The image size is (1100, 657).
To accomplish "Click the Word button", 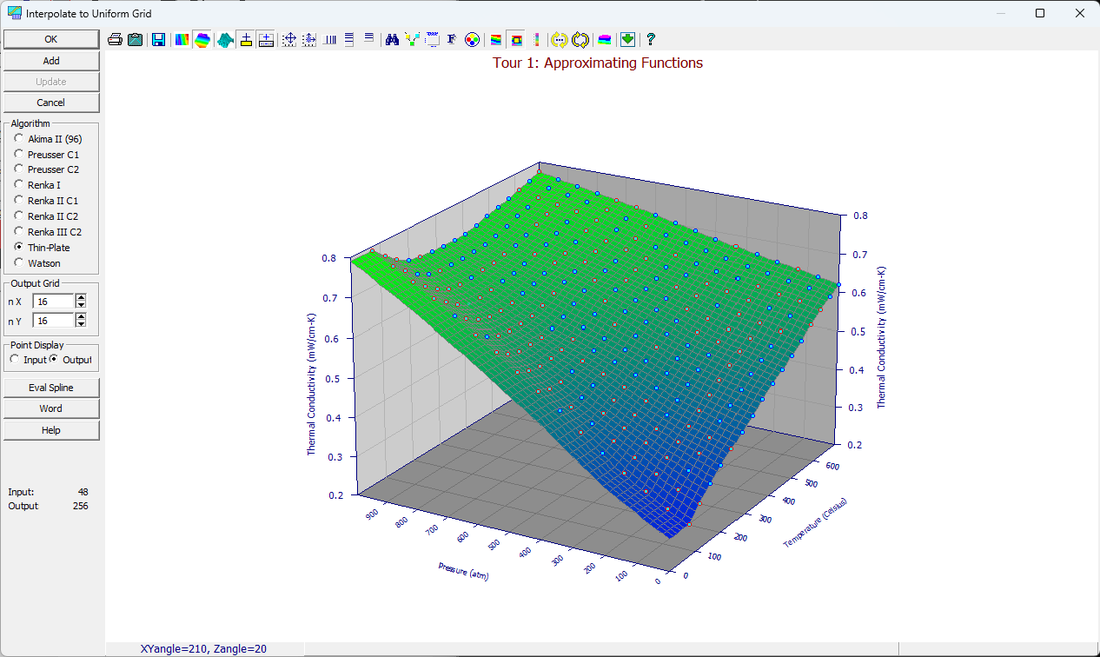I will 51,409.
